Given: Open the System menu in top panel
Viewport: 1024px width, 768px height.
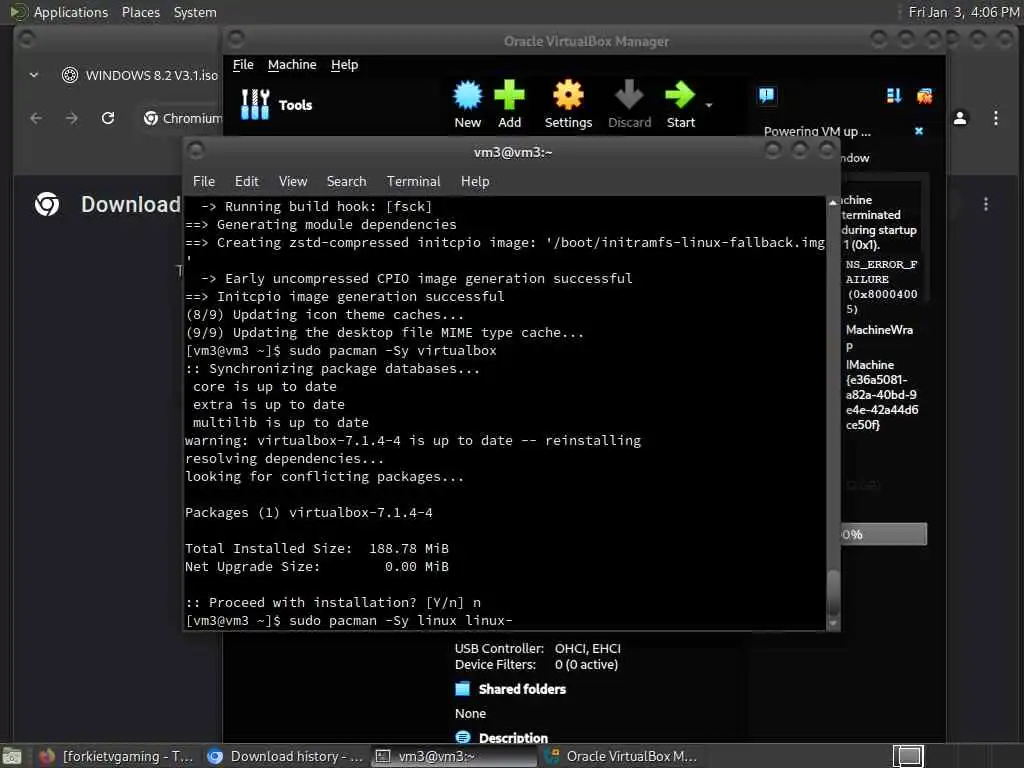Looking at the screenshot, I should (x=195, y=12).
